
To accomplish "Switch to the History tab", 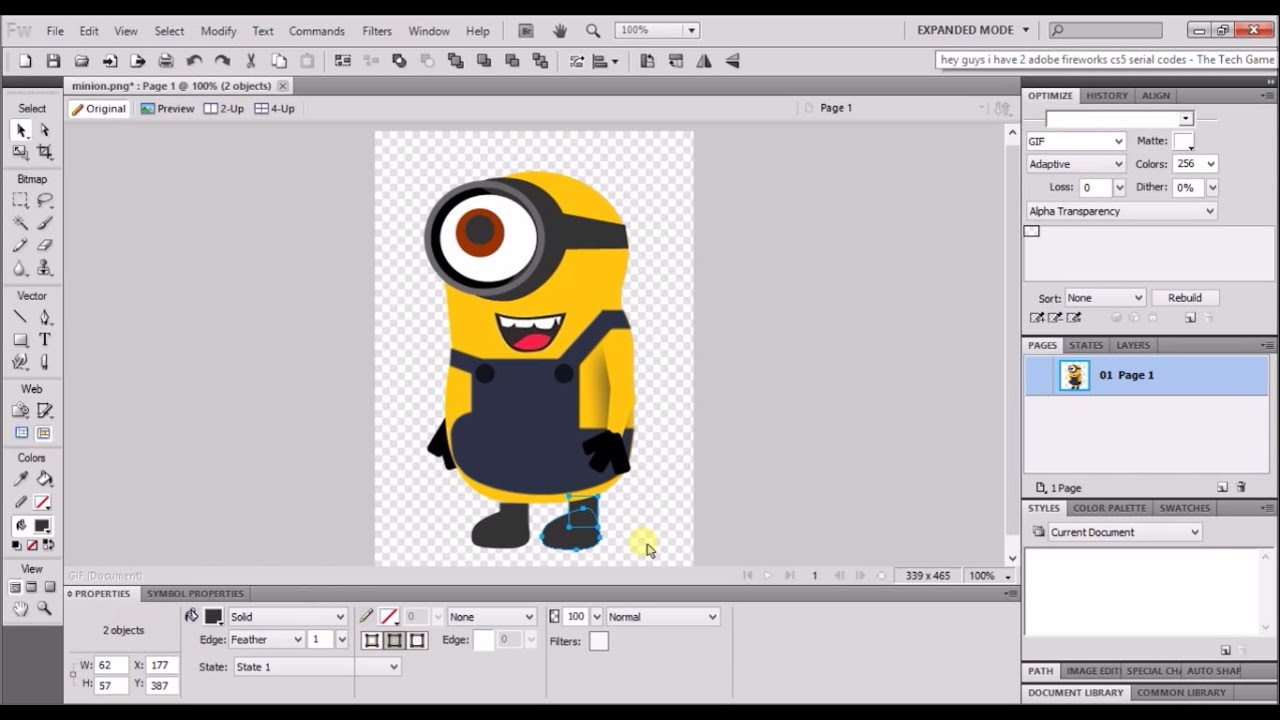I will point(1107,95).
